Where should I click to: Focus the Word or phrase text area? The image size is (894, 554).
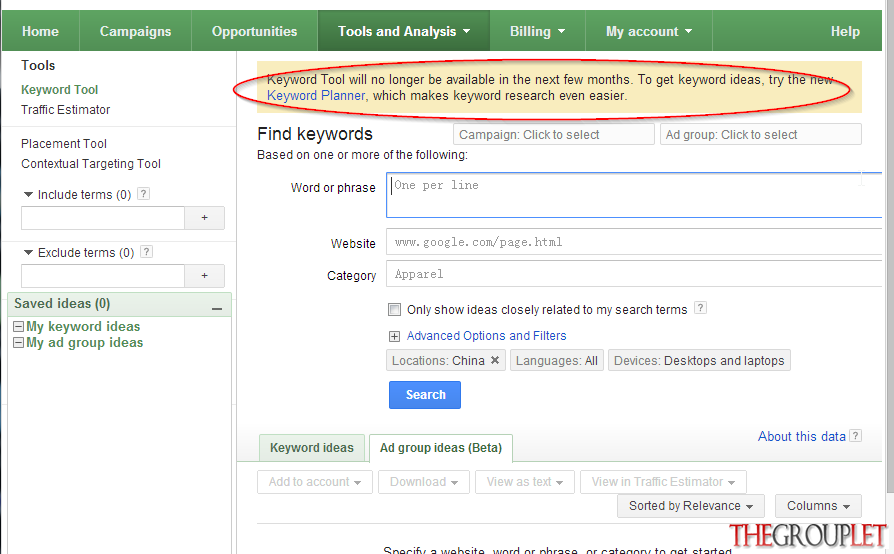point(634,195)
